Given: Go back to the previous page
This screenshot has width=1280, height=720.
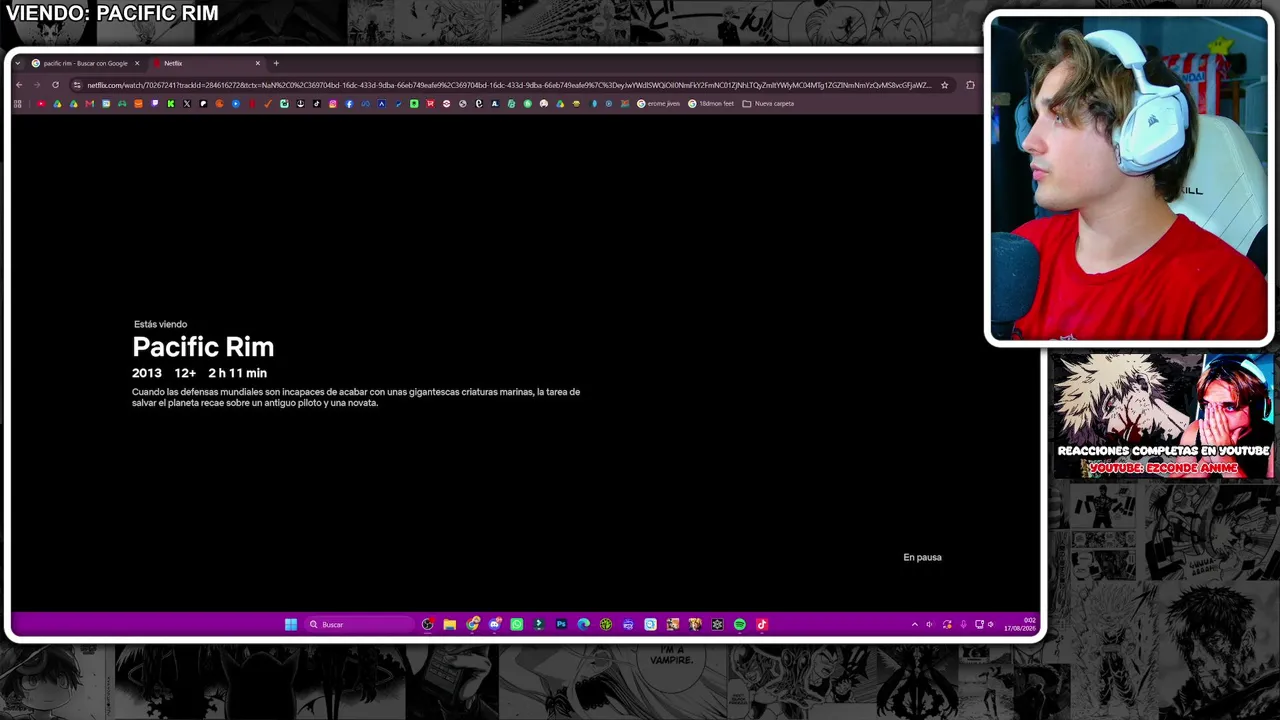Looking at the screenshot, I should tap(19, 85).
